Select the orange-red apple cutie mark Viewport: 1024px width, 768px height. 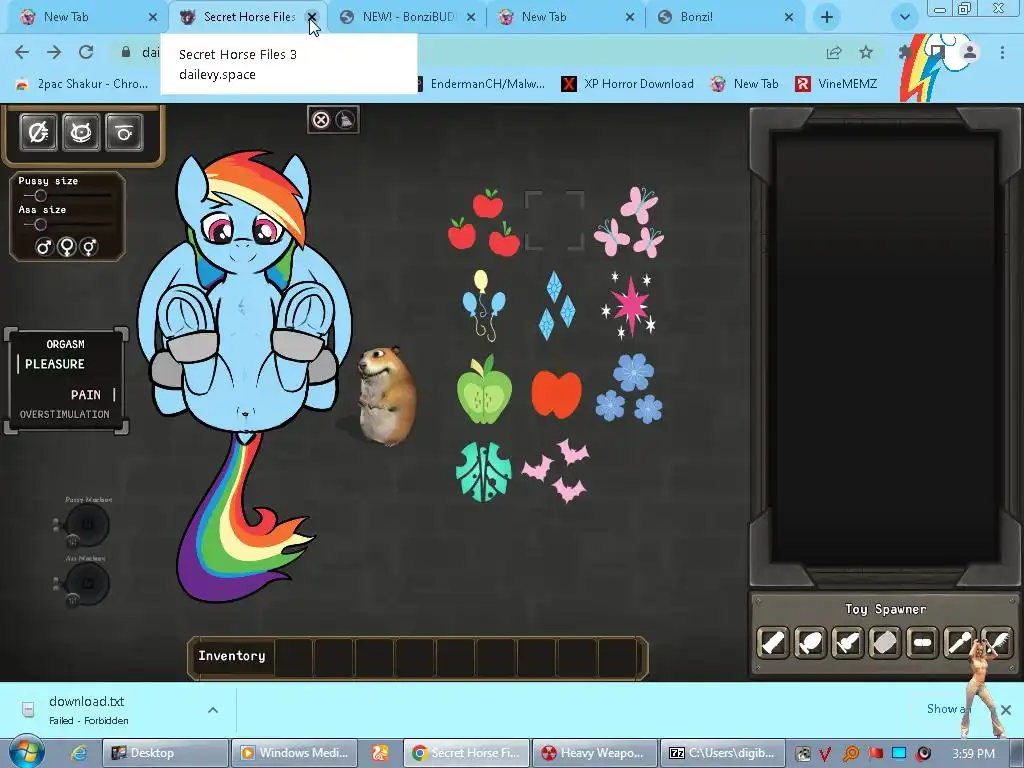(556, 394)
